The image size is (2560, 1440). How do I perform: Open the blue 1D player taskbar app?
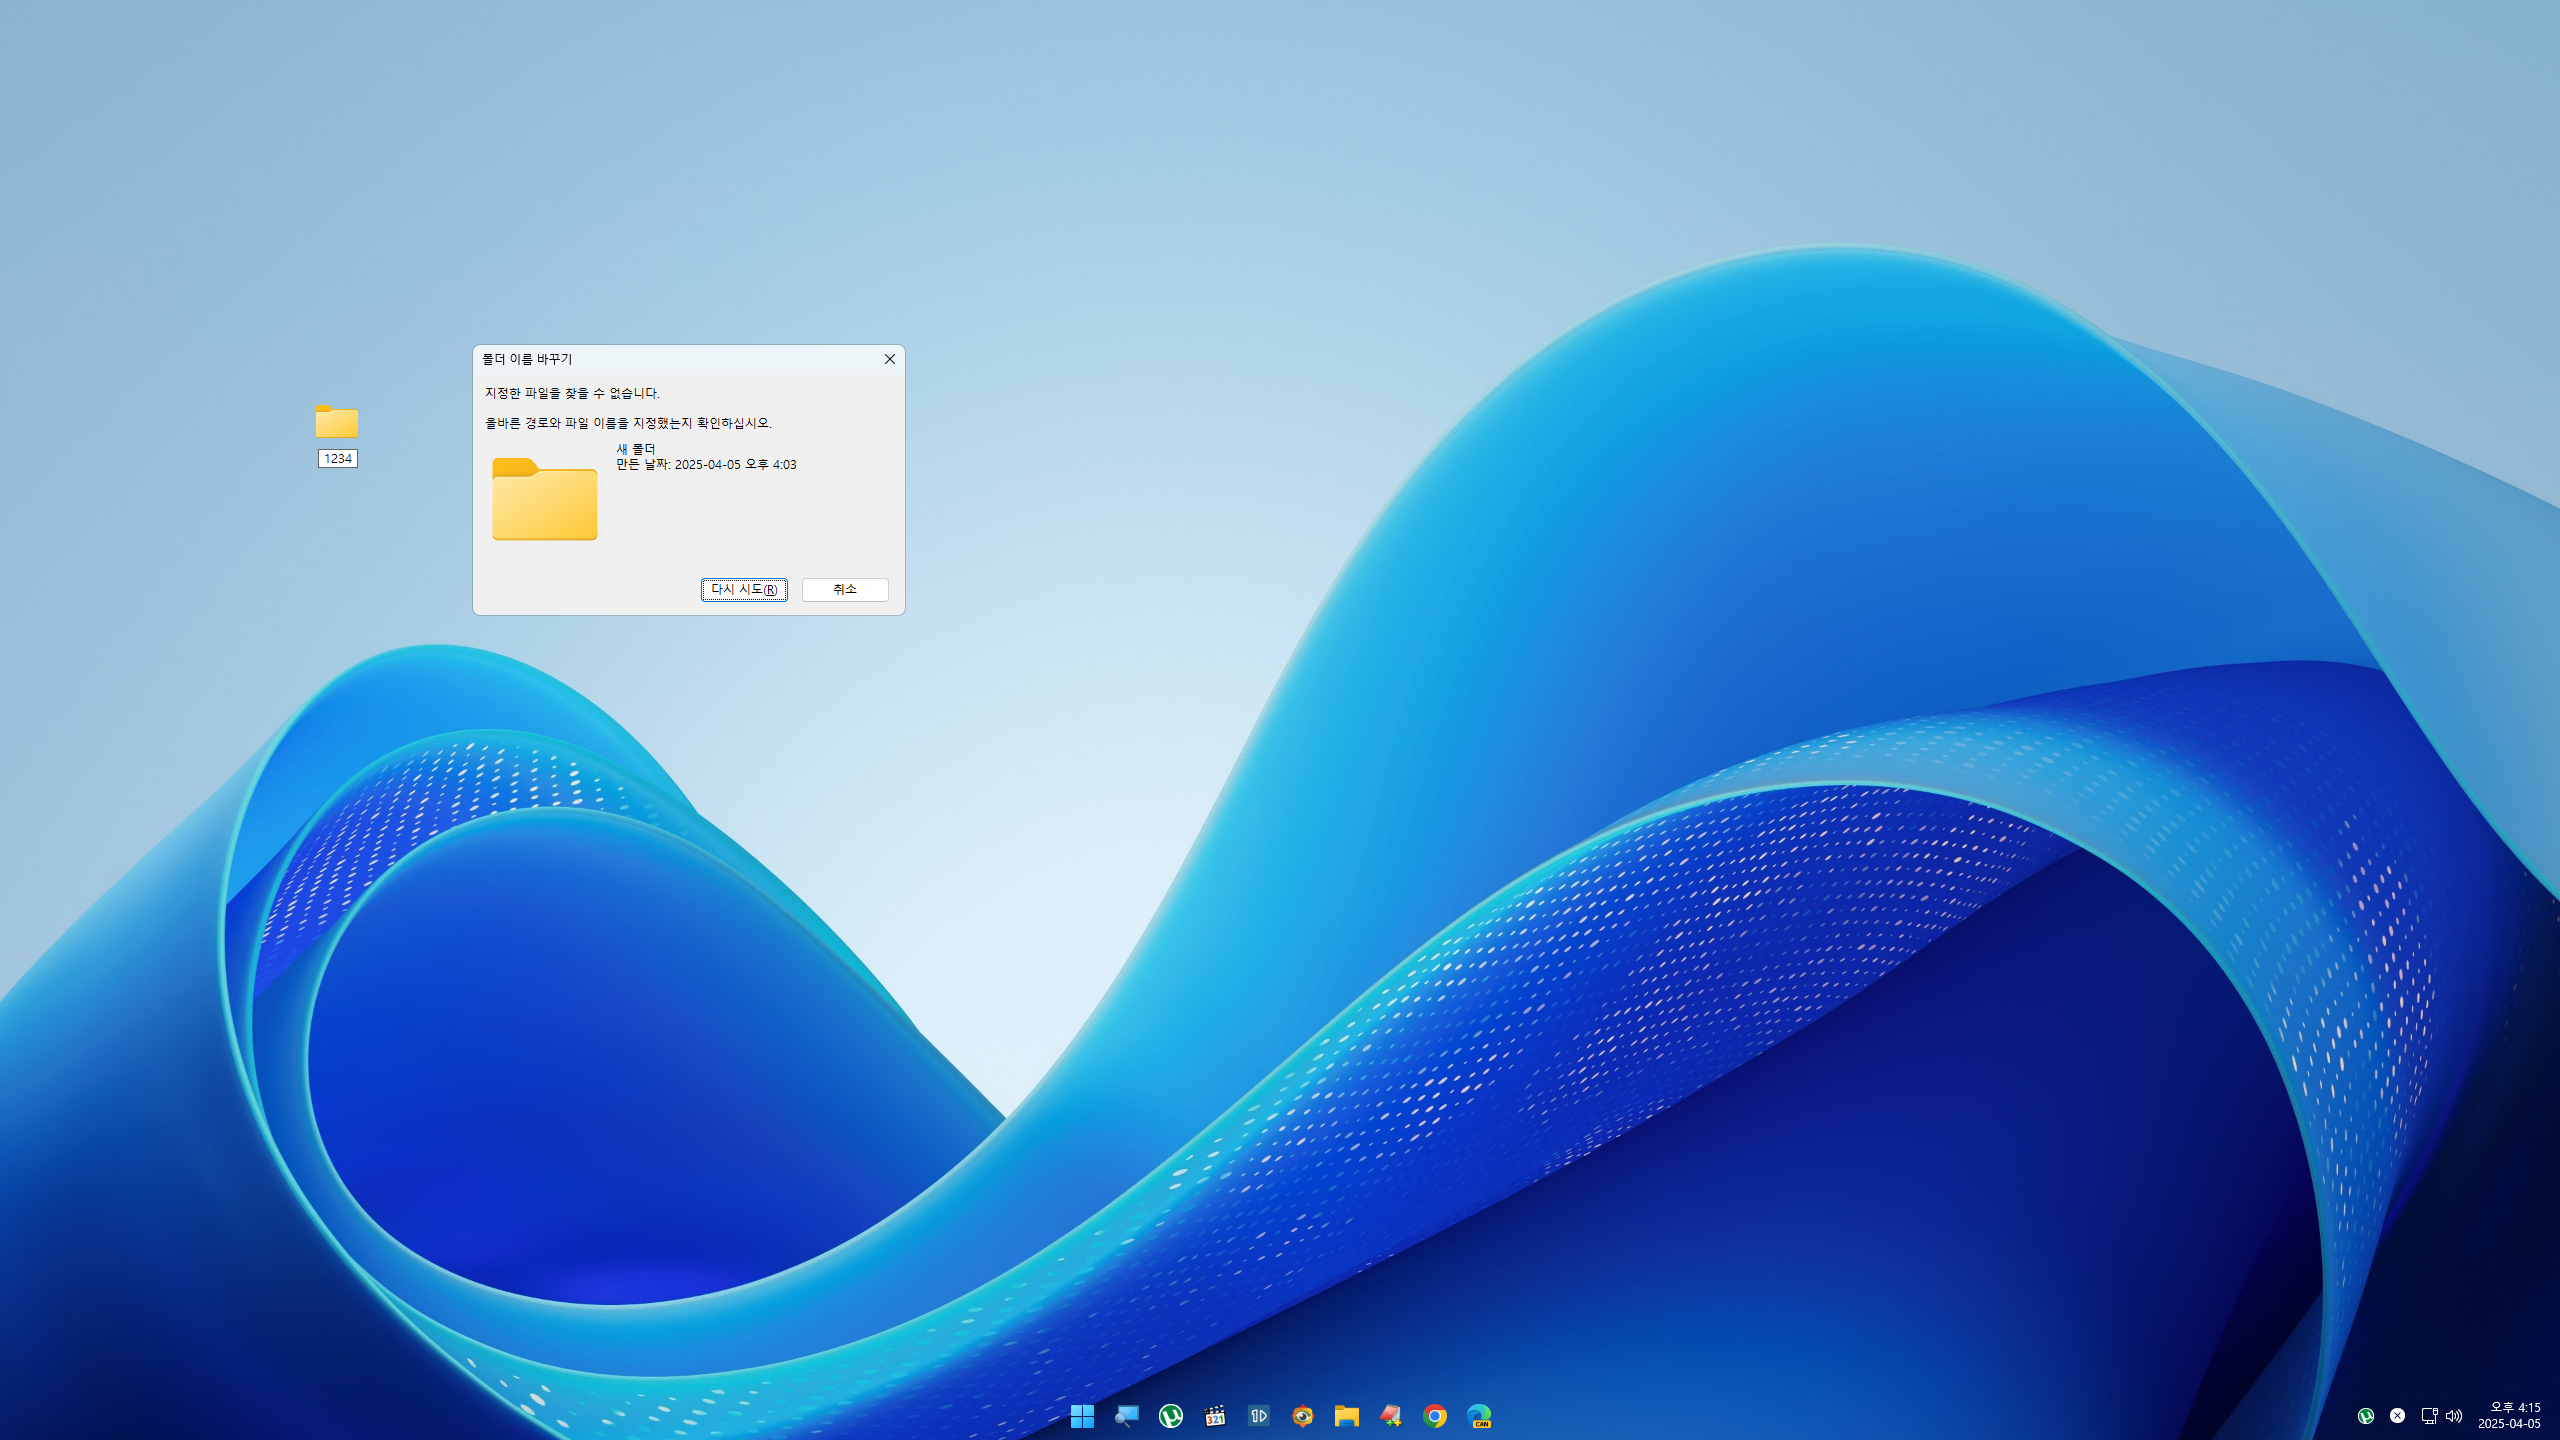1259,1416
